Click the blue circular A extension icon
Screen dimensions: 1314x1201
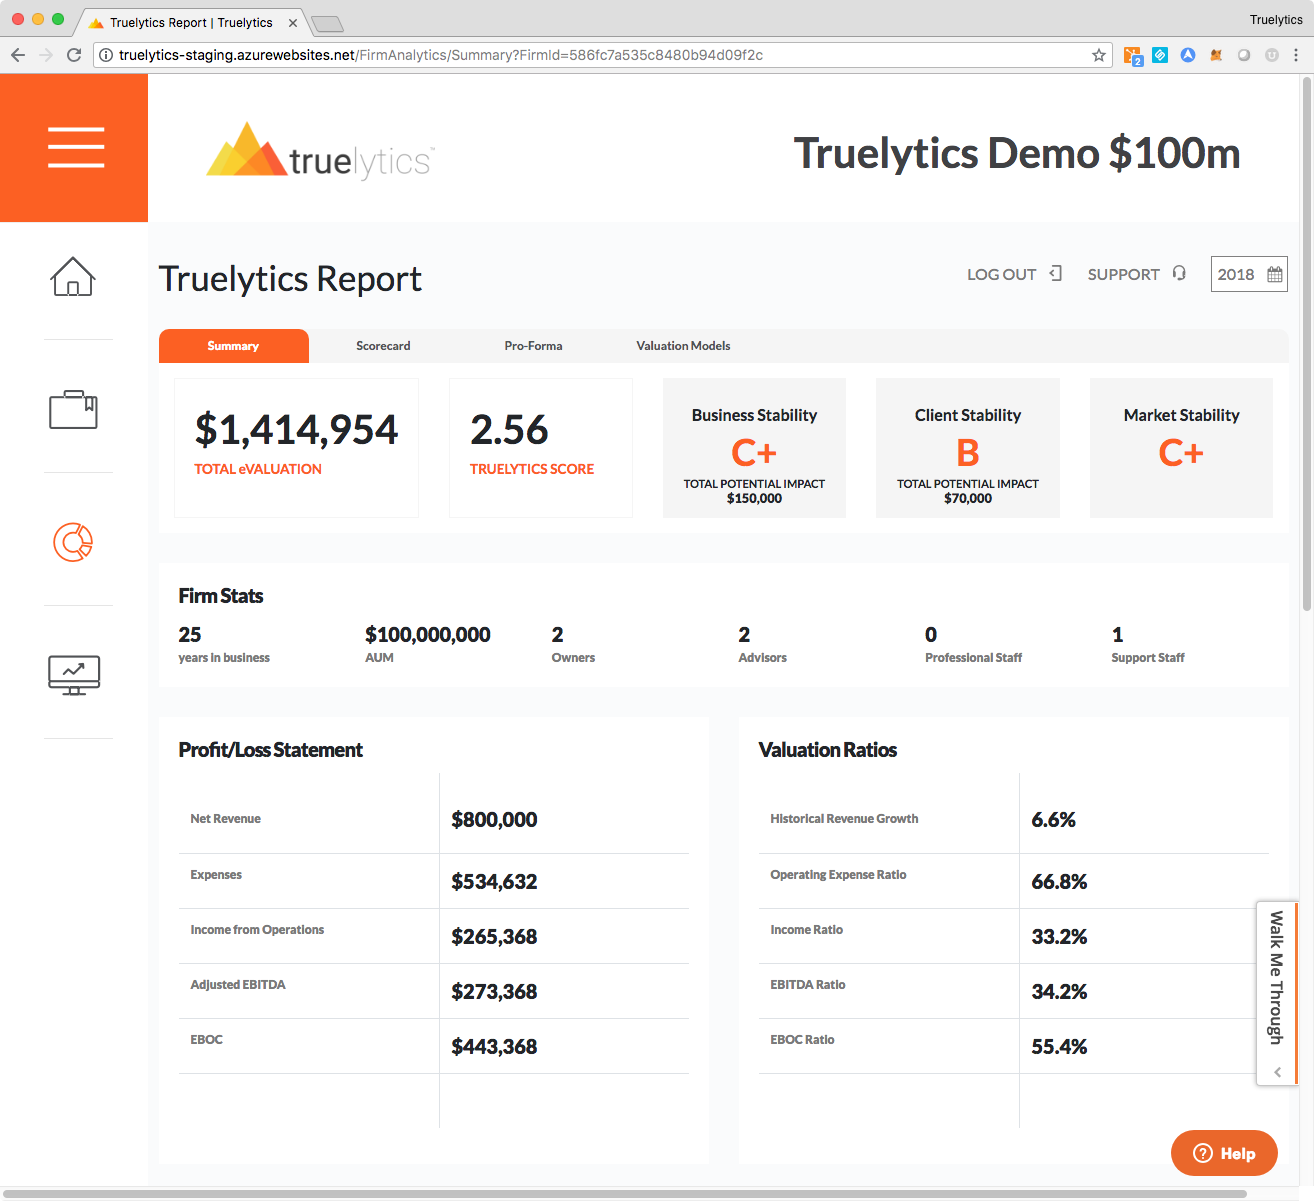click(1188, 55)
